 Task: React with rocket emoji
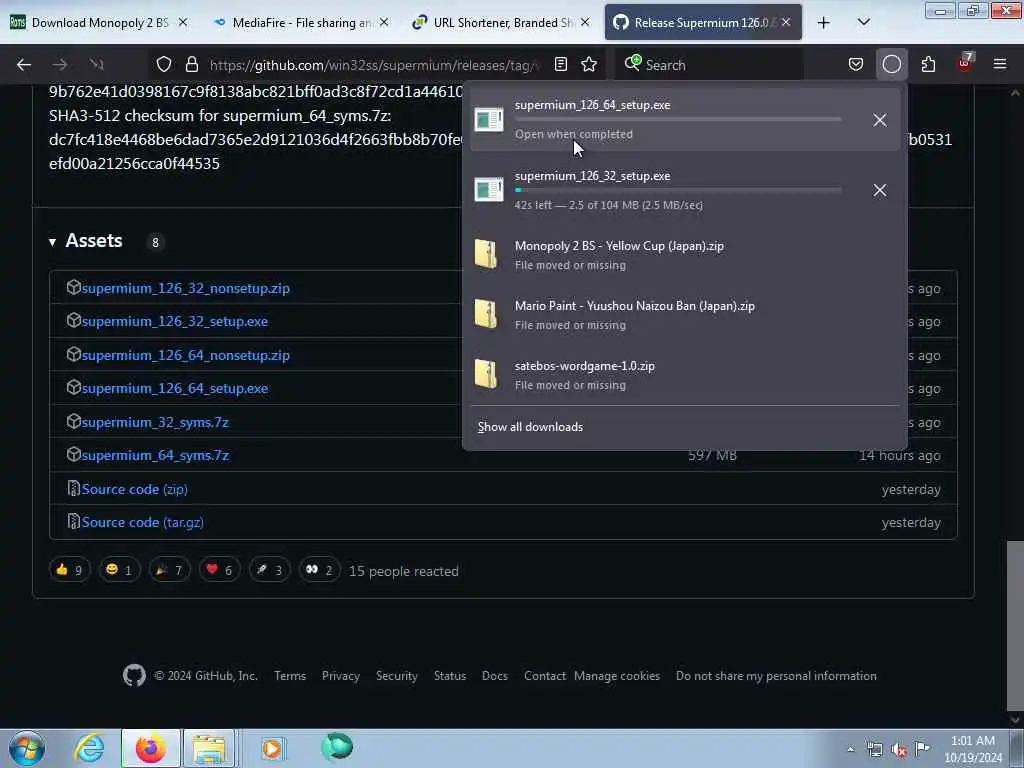coord(269,570)
